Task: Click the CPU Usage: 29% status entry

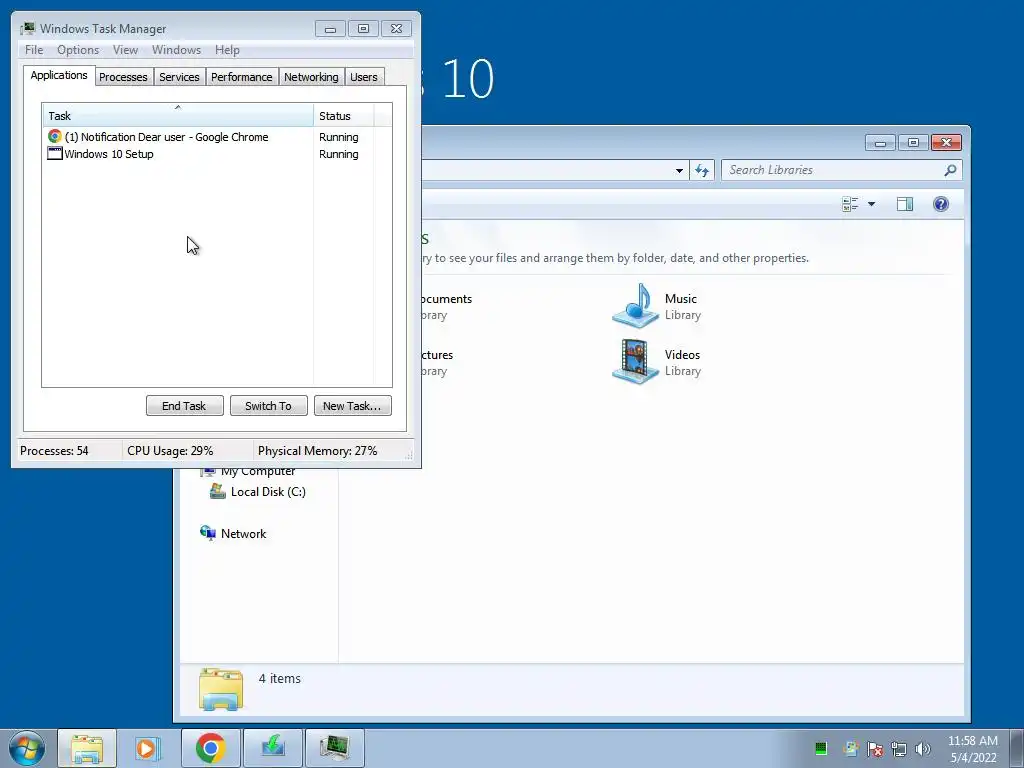Action: [x=170, y=451]
